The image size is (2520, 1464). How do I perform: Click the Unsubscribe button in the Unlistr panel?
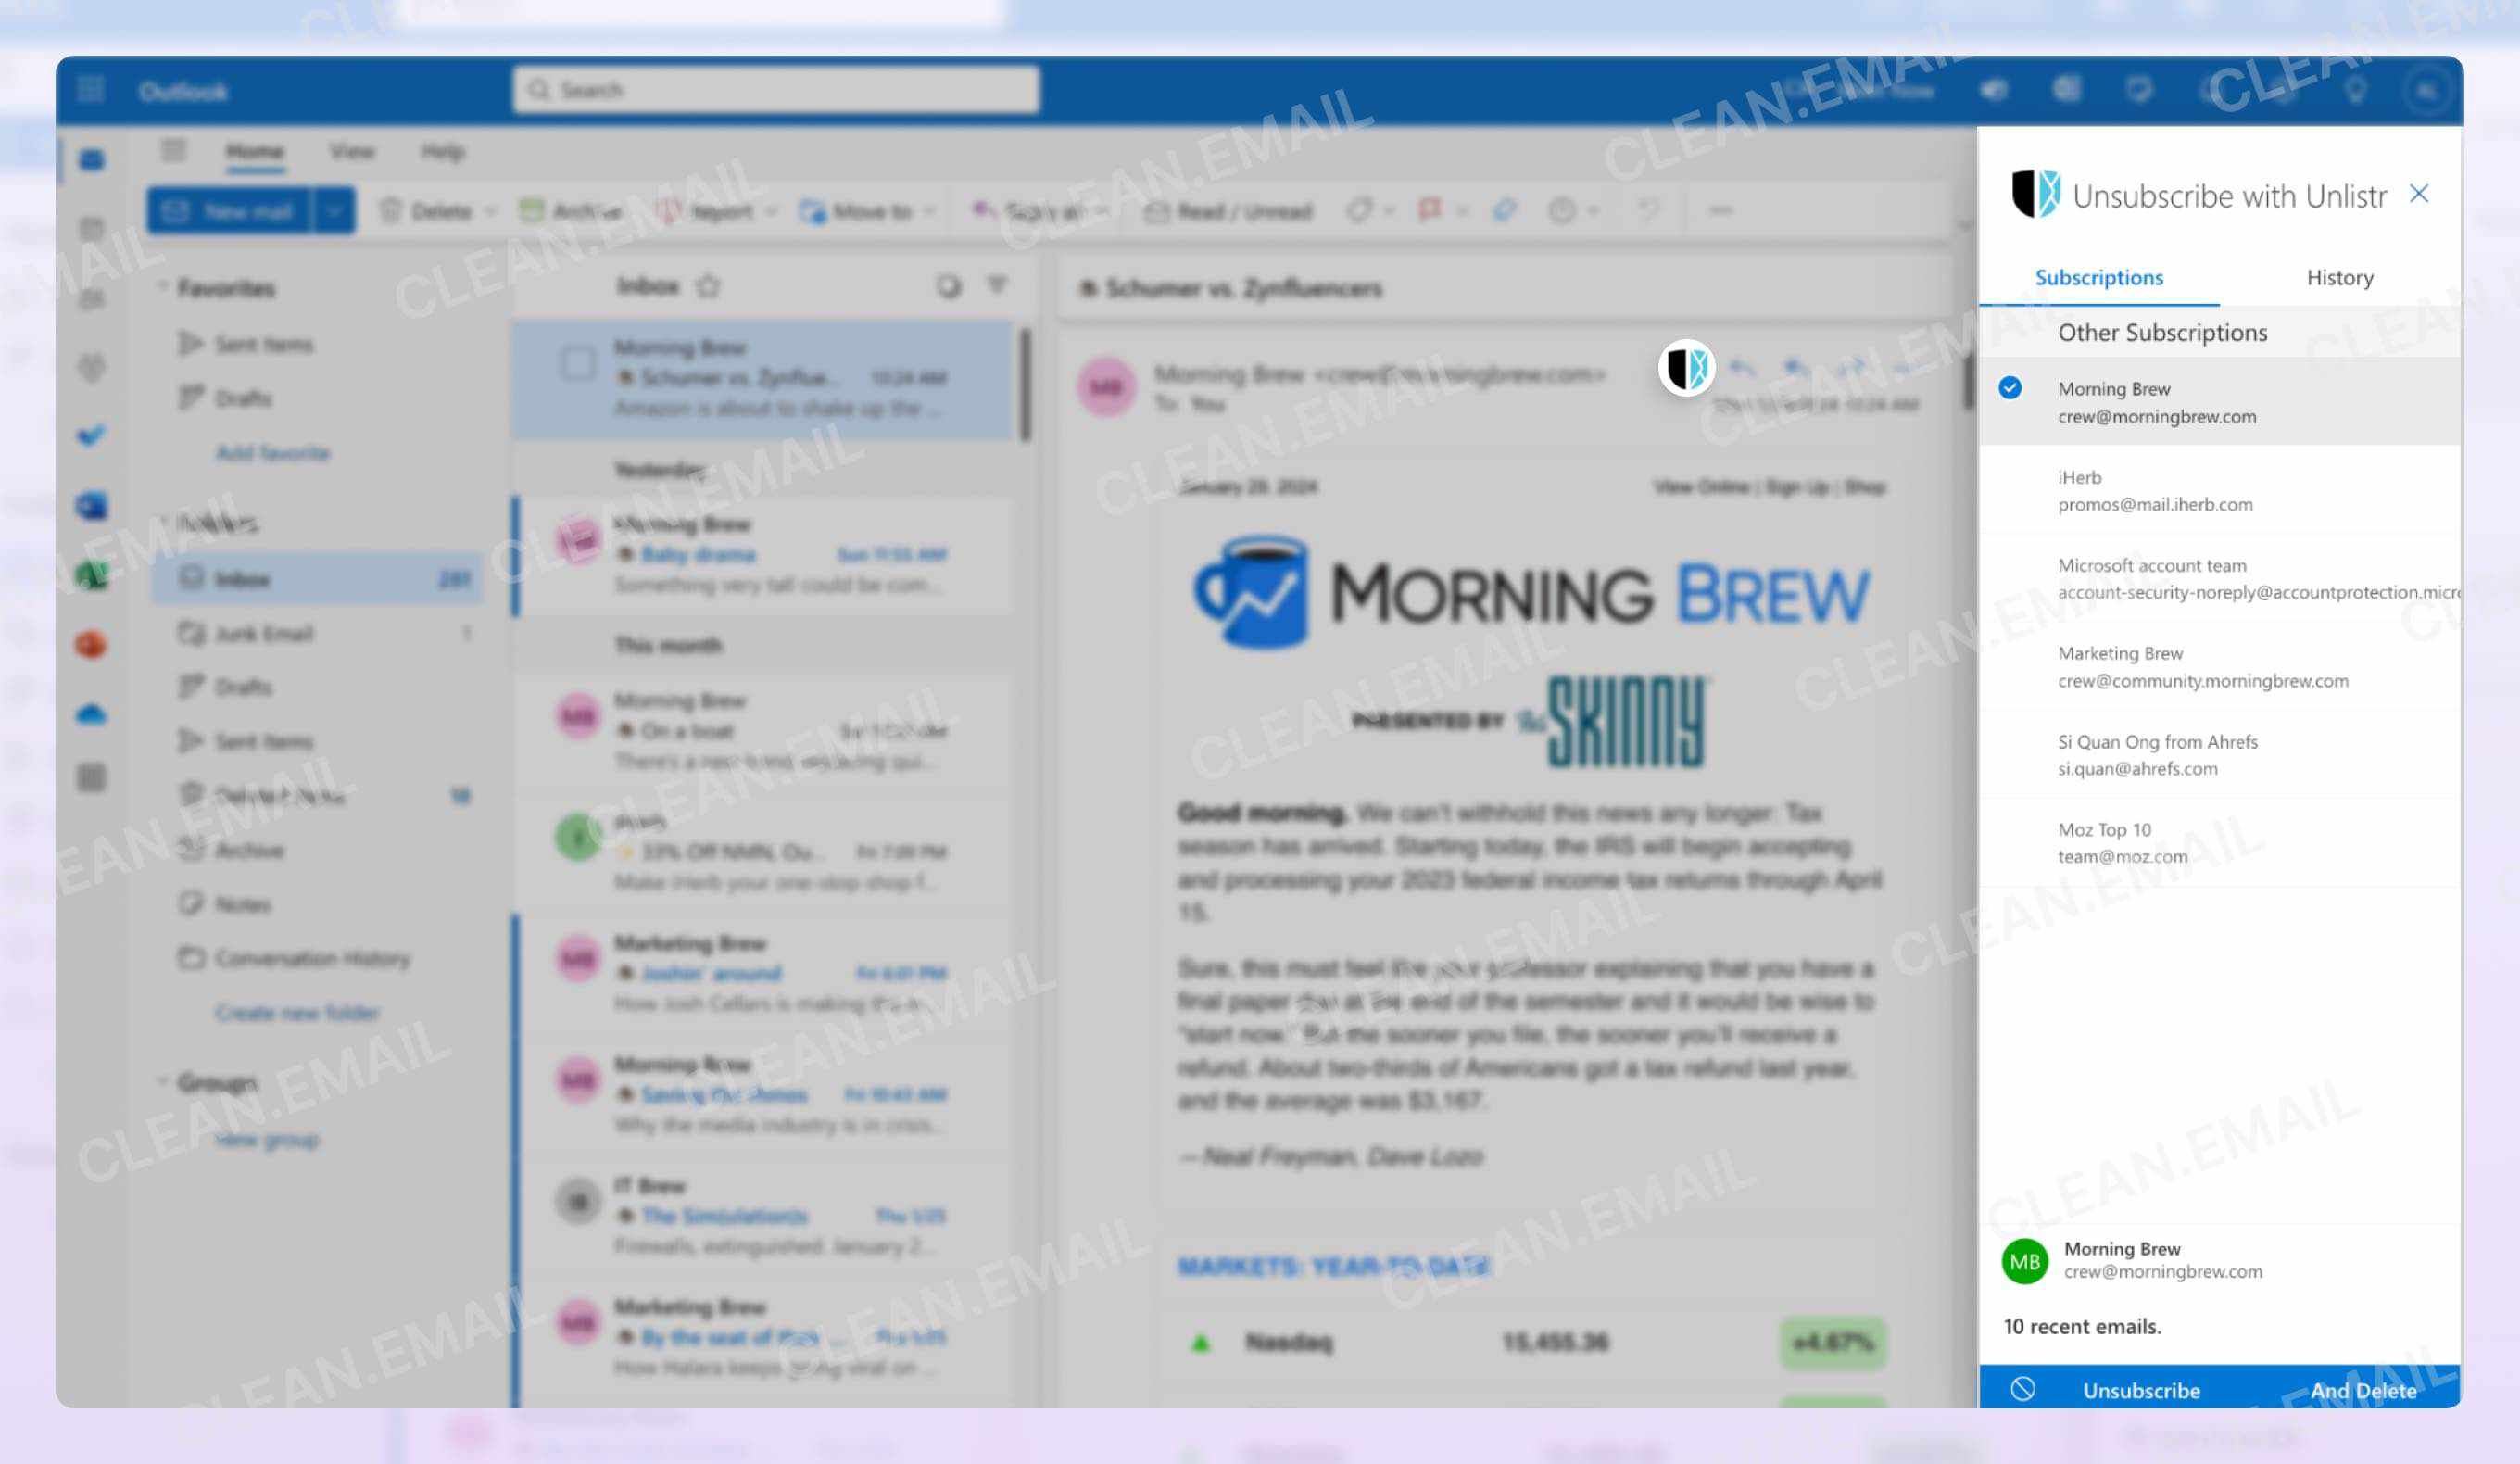(x=2141, y=1390)
